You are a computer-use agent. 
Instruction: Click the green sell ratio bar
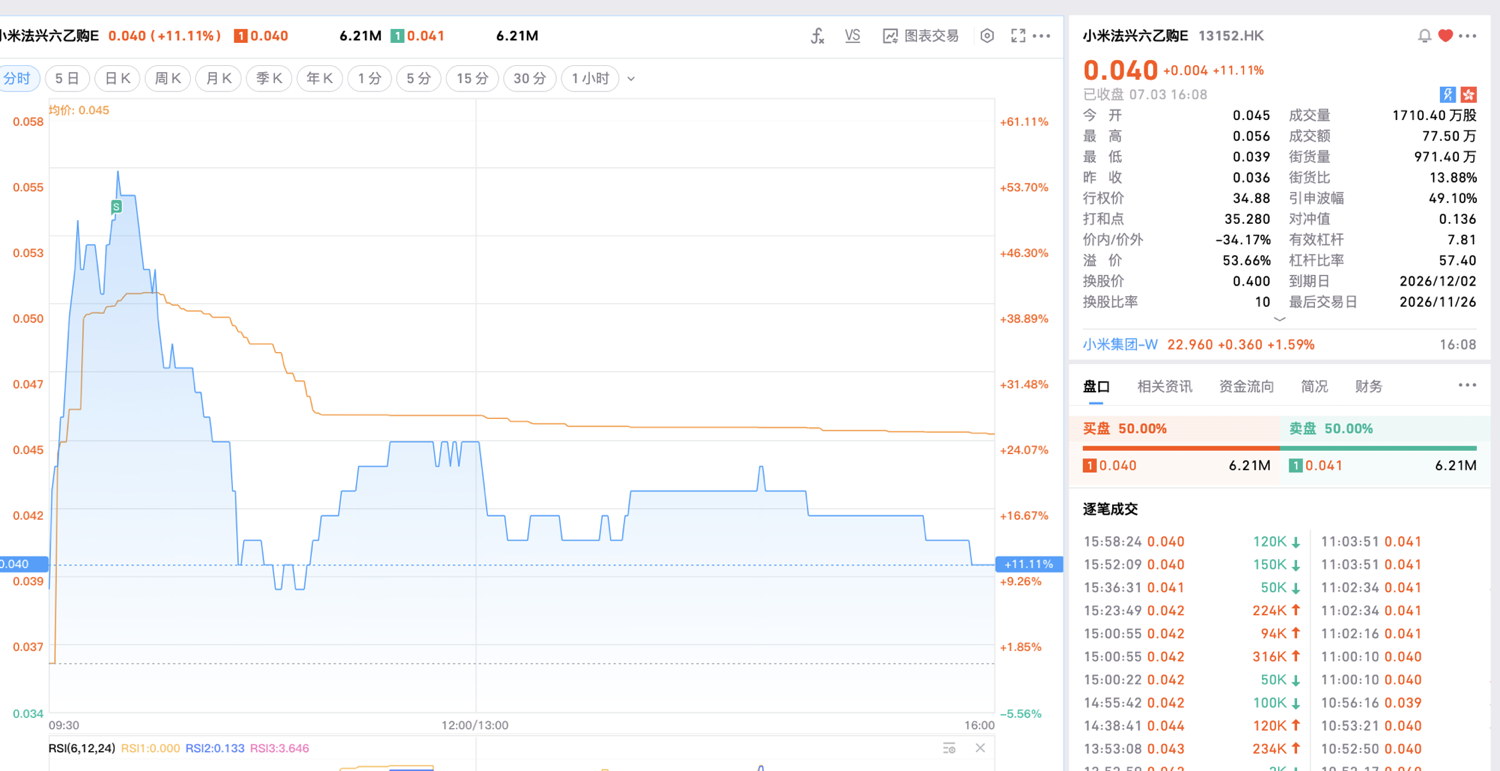click(x=1379, y=448)
